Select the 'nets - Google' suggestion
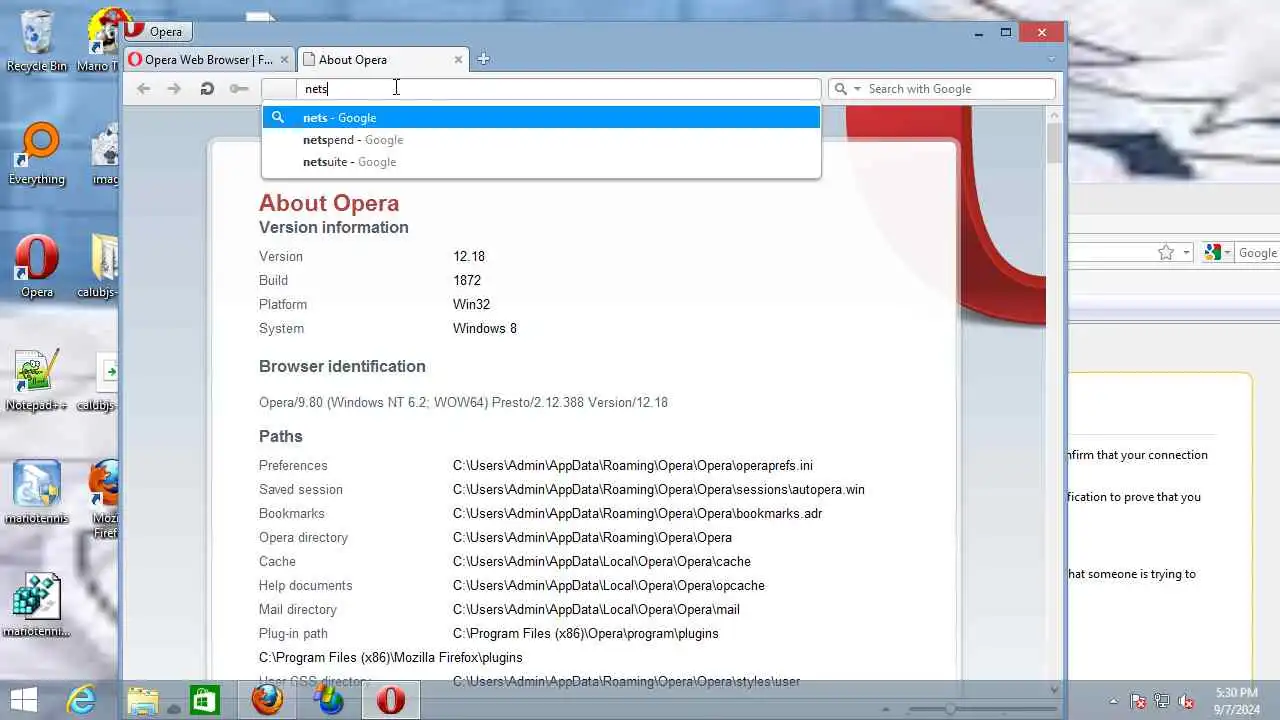This screenshot has height=720, width=1280. [x=541, y=118]
